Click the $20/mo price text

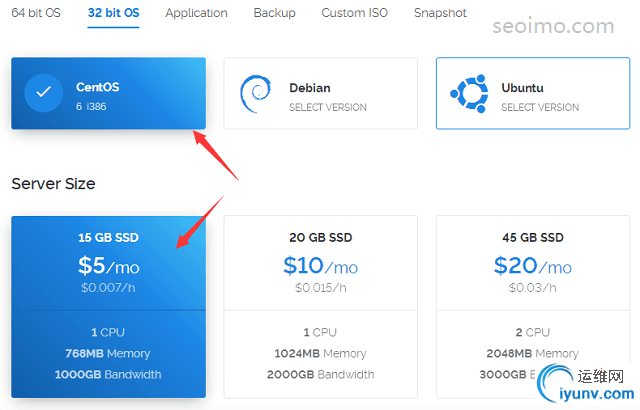pyautogui.click(x=532, y=266)
